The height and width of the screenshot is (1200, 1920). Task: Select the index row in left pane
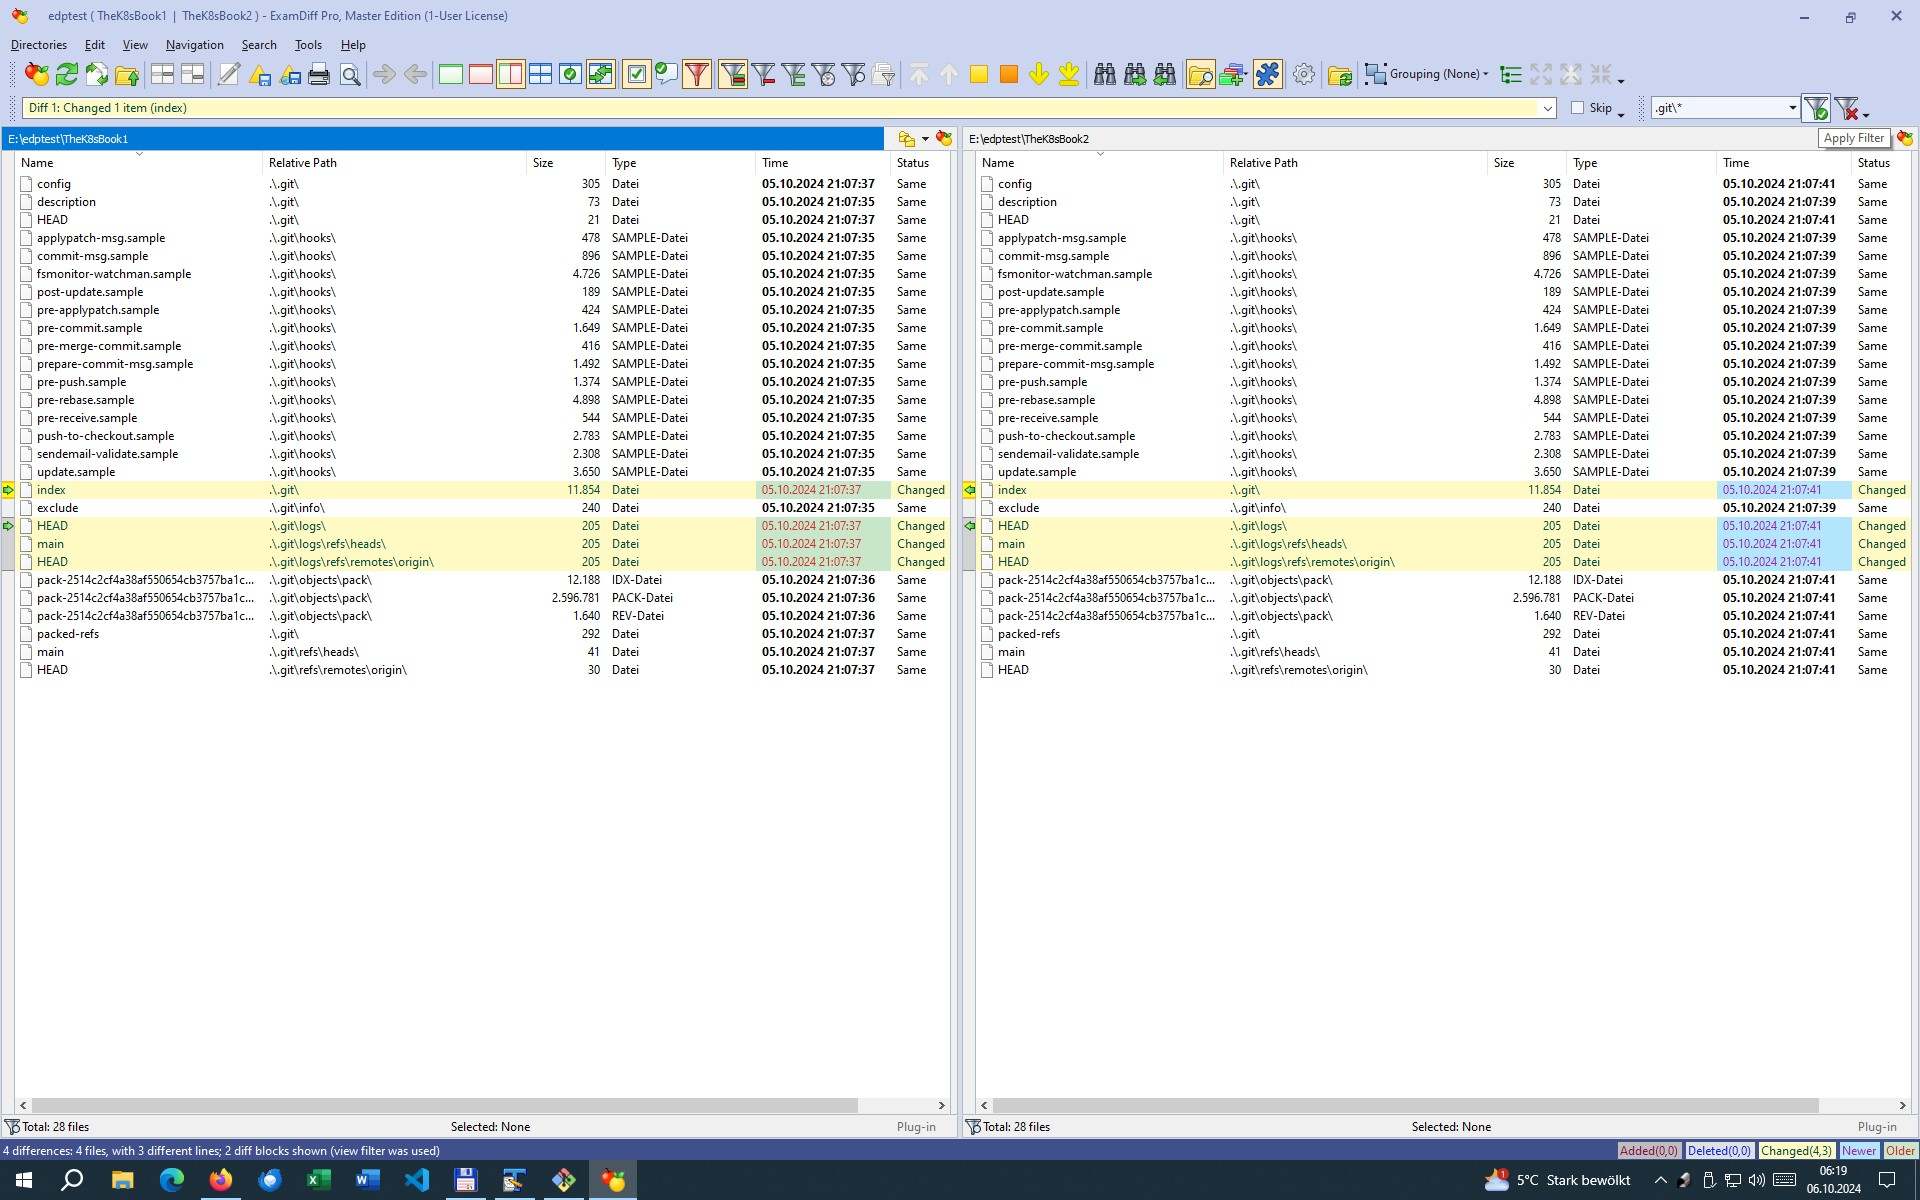click(482, 490)
